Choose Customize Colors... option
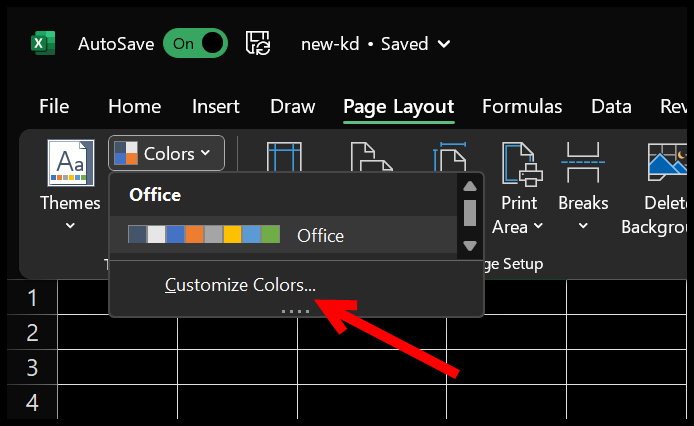Image resolution: width=694 pixels, height=426 pixels. click(x=240, y=285)
